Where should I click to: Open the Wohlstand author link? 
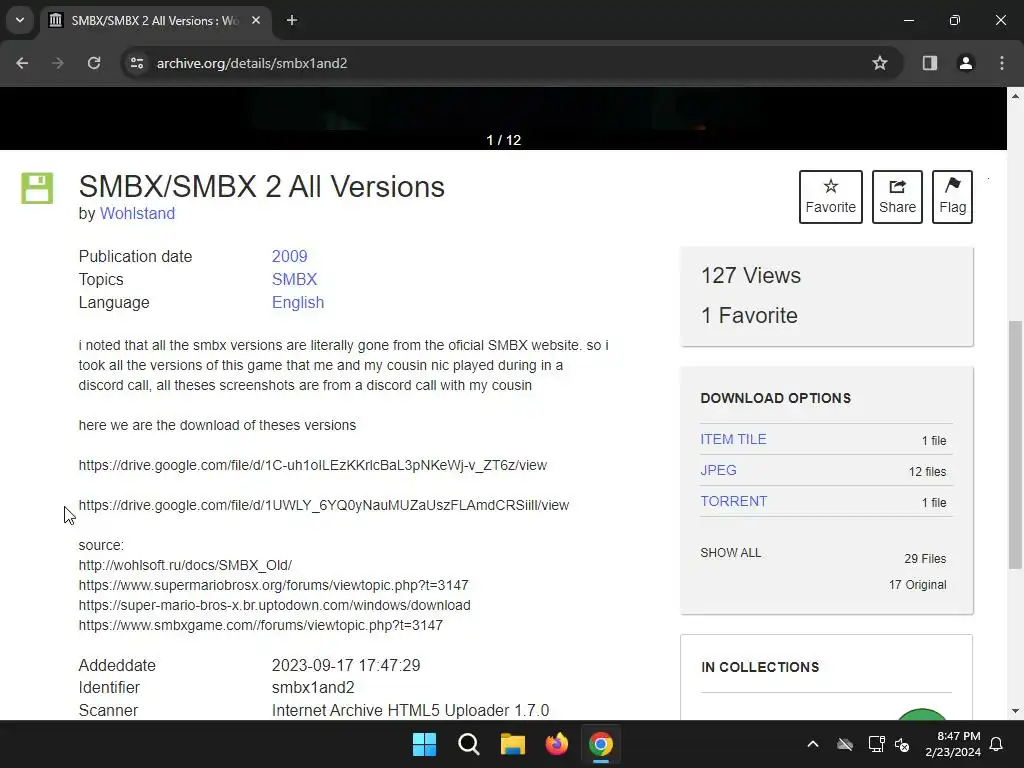(x=137, y=214)
